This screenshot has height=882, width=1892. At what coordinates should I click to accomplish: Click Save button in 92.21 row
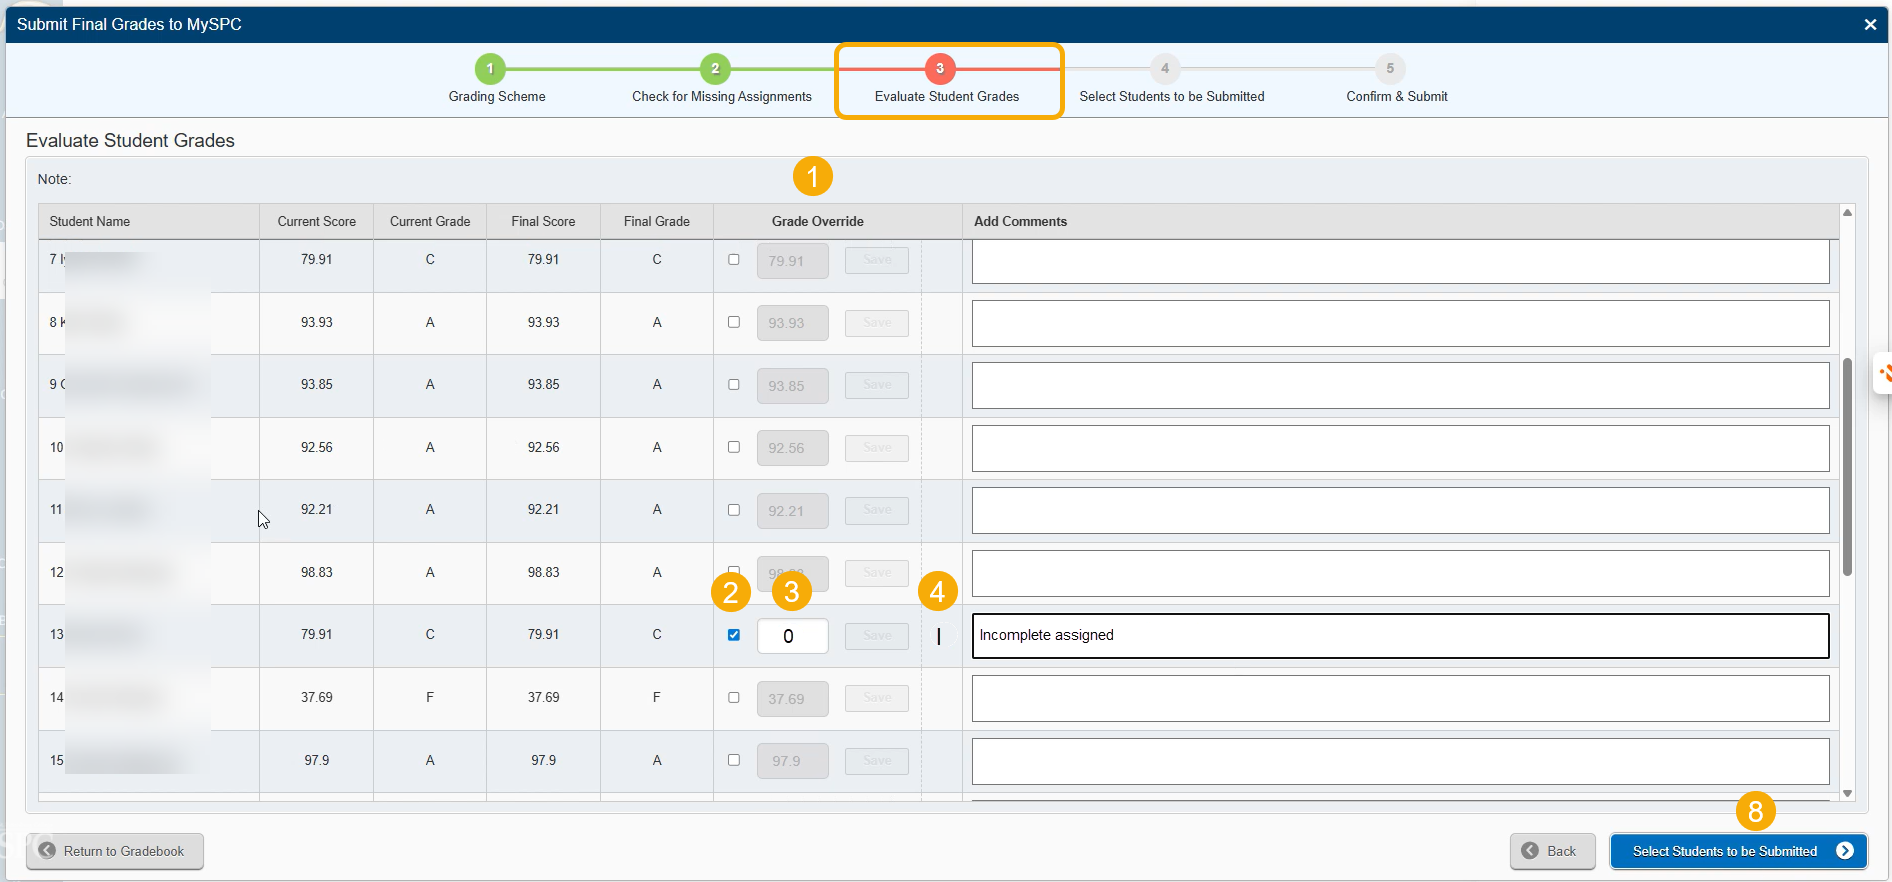(877, 510)
